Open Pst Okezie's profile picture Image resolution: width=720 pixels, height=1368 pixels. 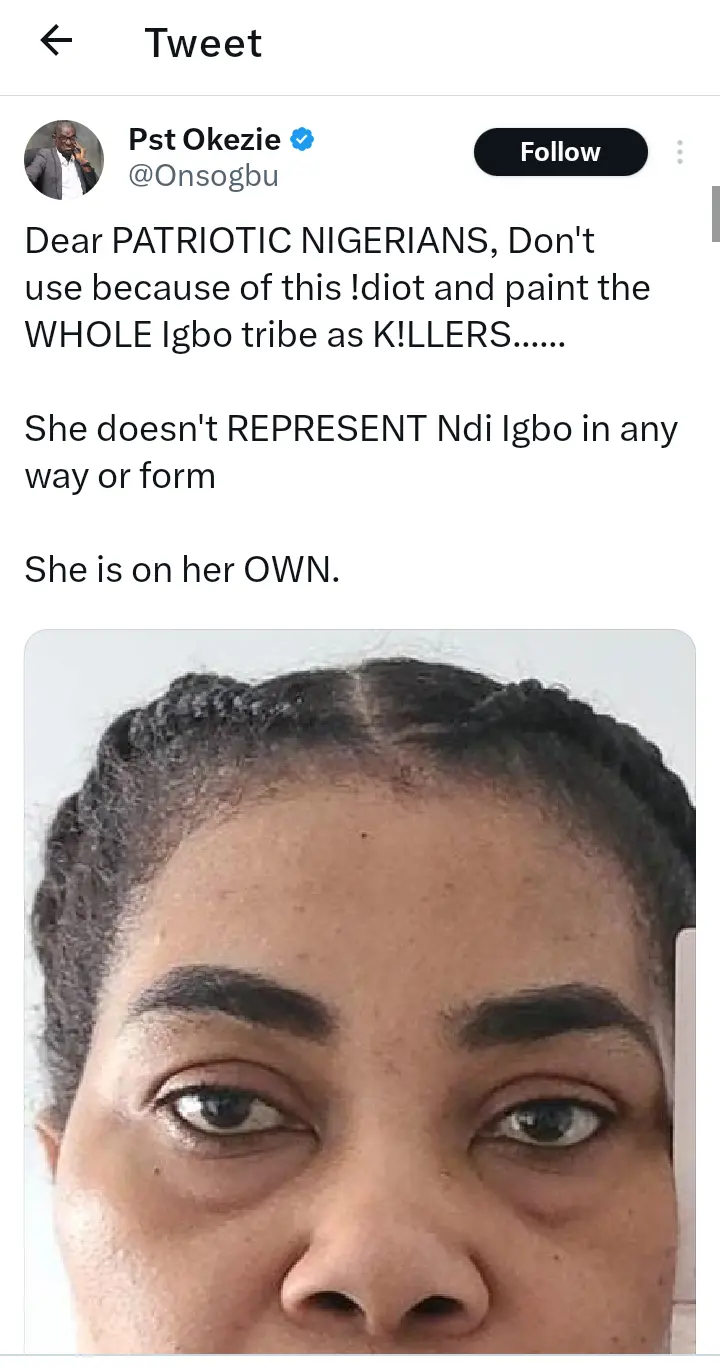(x=64, y=160)
